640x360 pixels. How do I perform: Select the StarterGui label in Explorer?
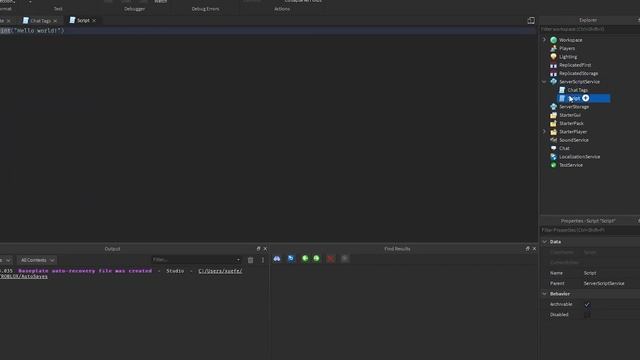point(570,115)
